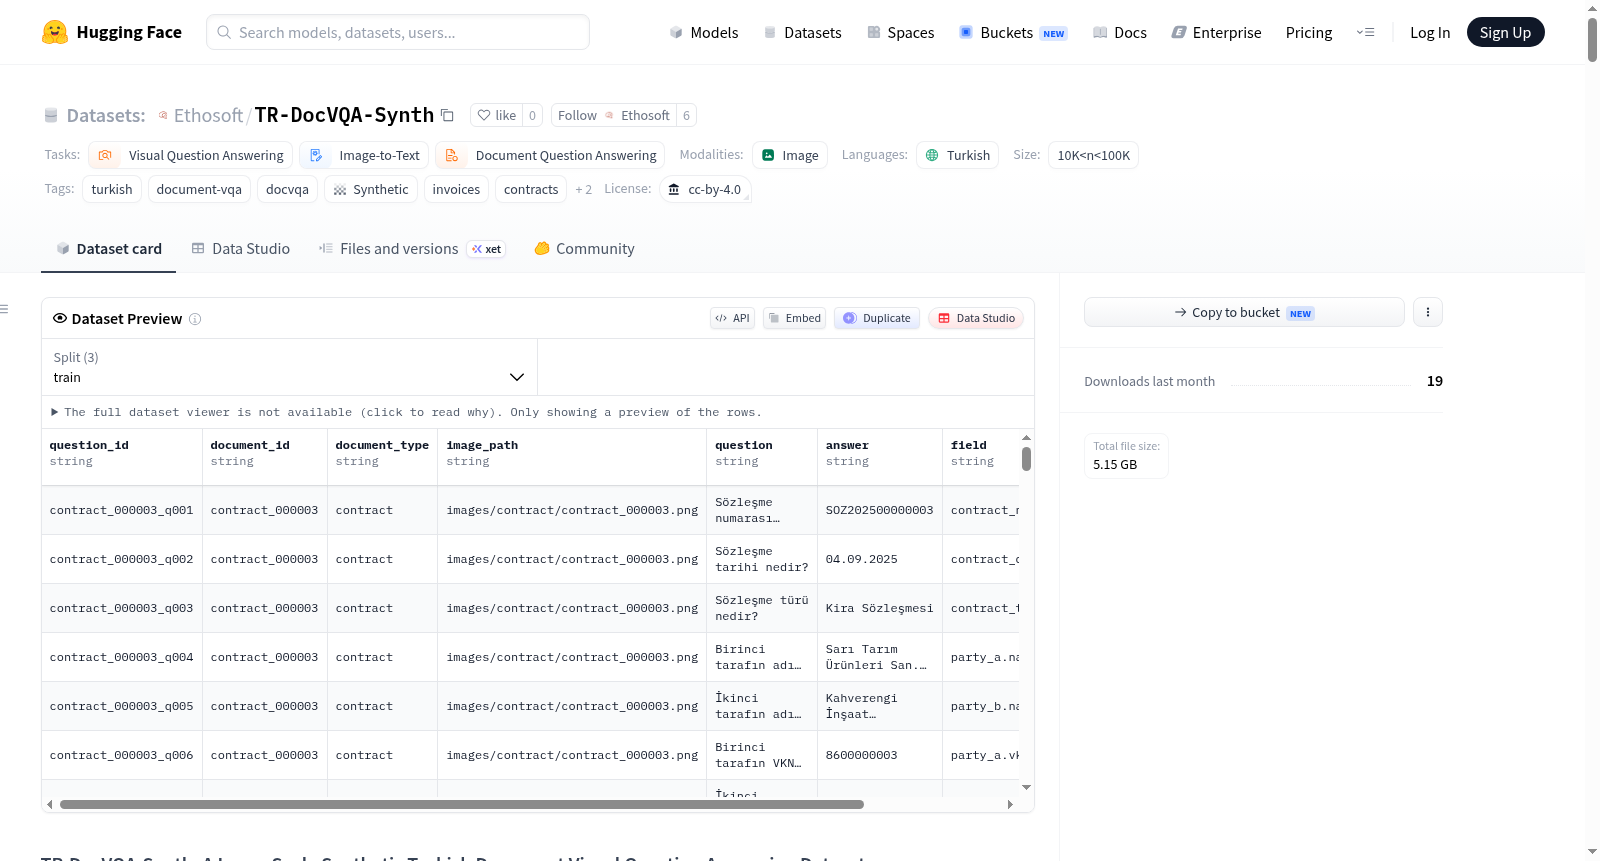Open the Split selector dropdown
The width and height of the screenshot is (1600, 861).
pos(289,367)
